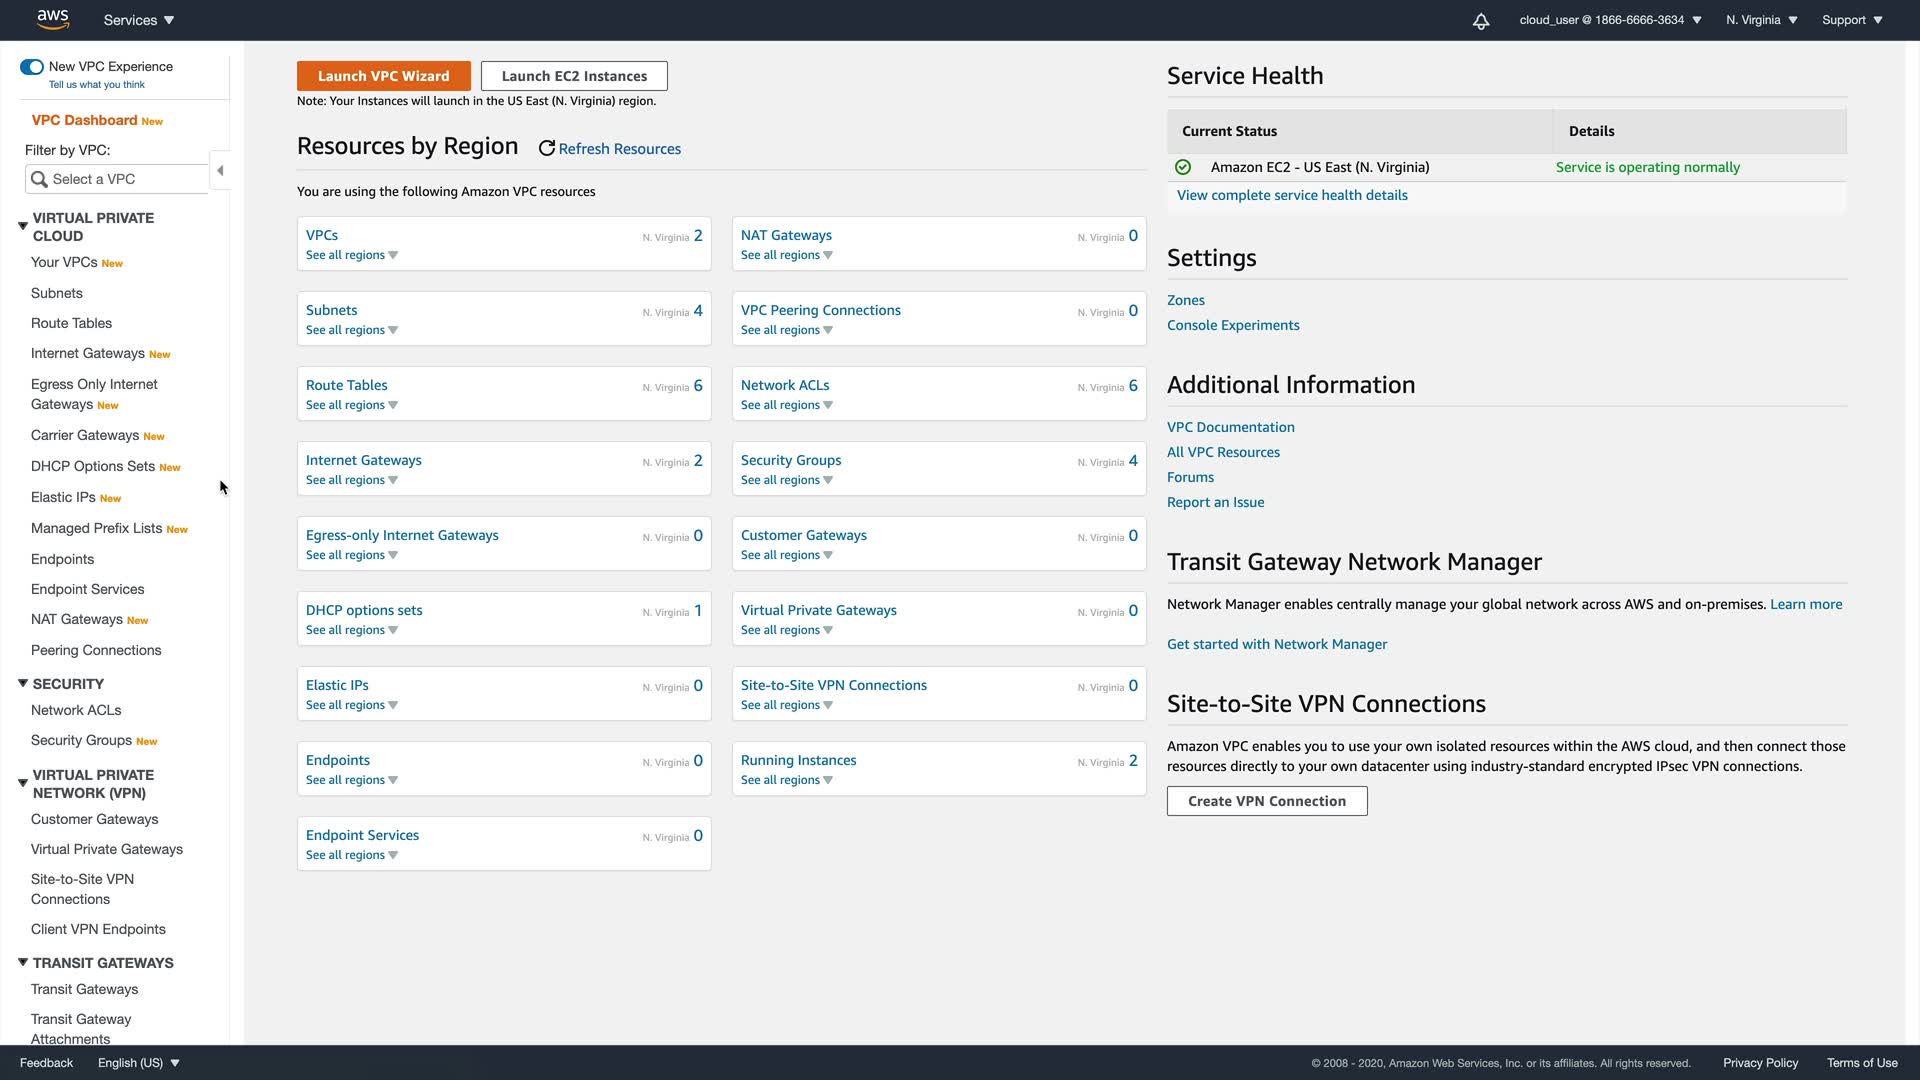Collapse the sidebar with the left arrow
Viewport: 1920px width, 1080px height.
220,171
